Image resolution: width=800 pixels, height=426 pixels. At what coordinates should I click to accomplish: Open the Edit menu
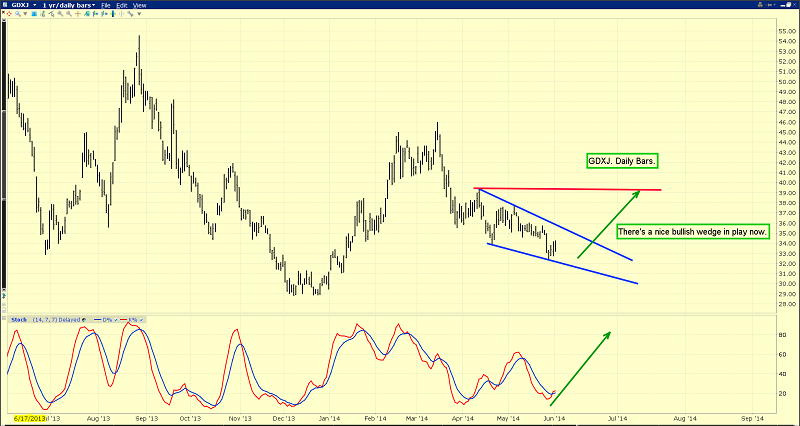(122, 5)
